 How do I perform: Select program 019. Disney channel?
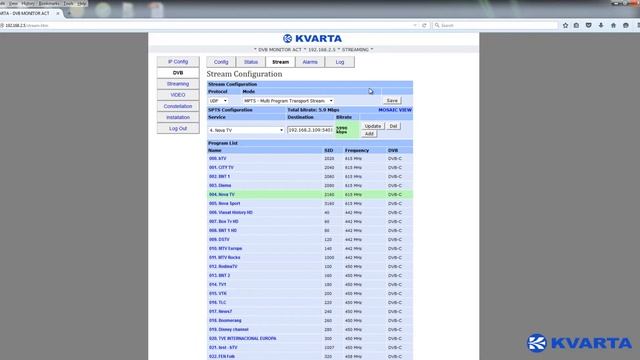(x=229, y=329)
